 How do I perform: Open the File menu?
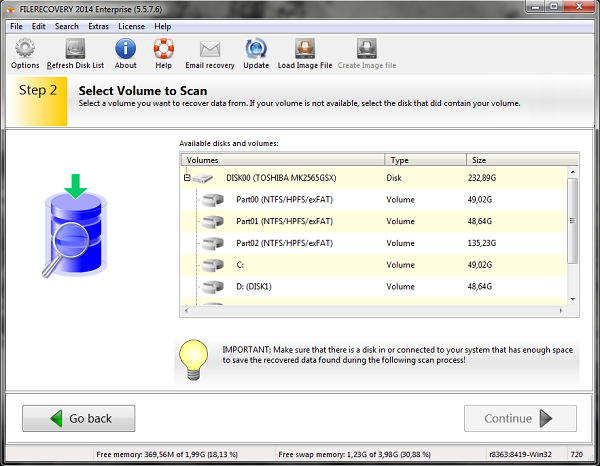(16, 26)
